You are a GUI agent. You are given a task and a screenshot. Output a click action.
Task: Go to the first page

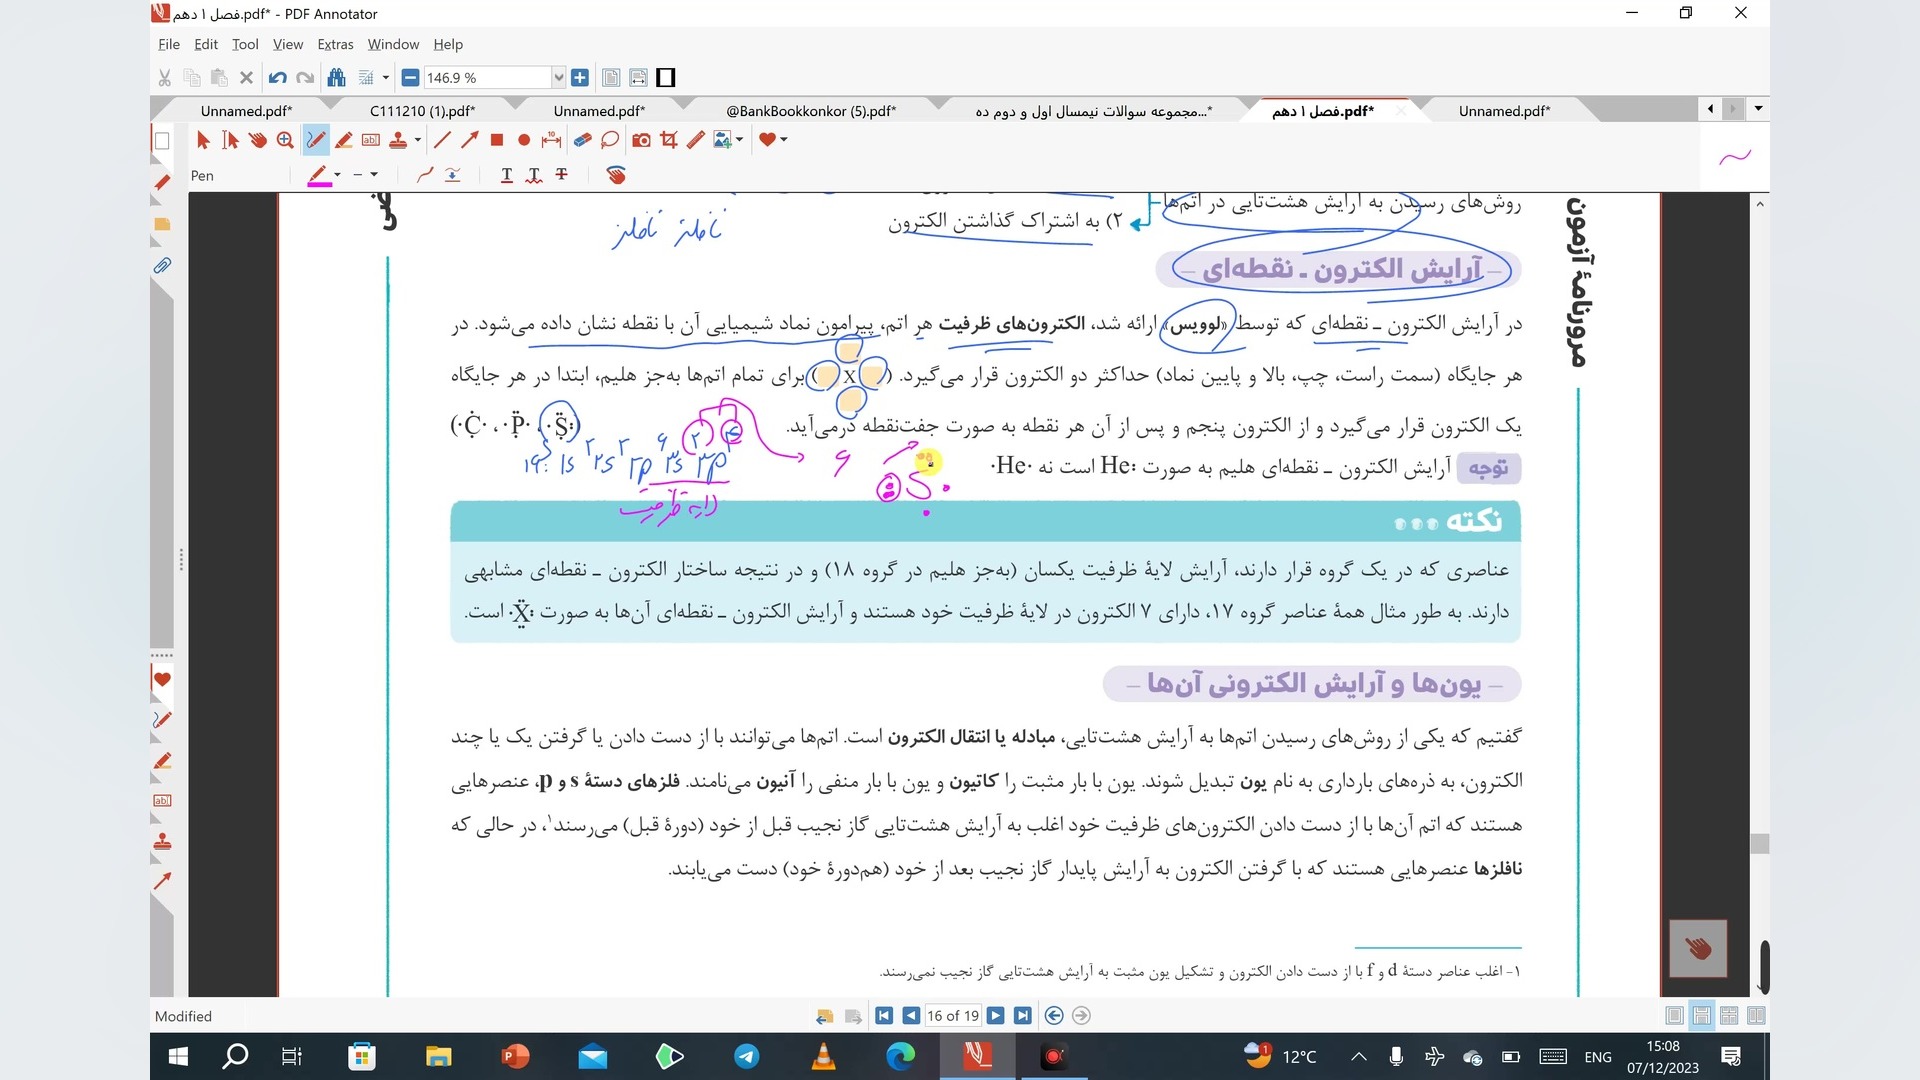[884, 1016]
